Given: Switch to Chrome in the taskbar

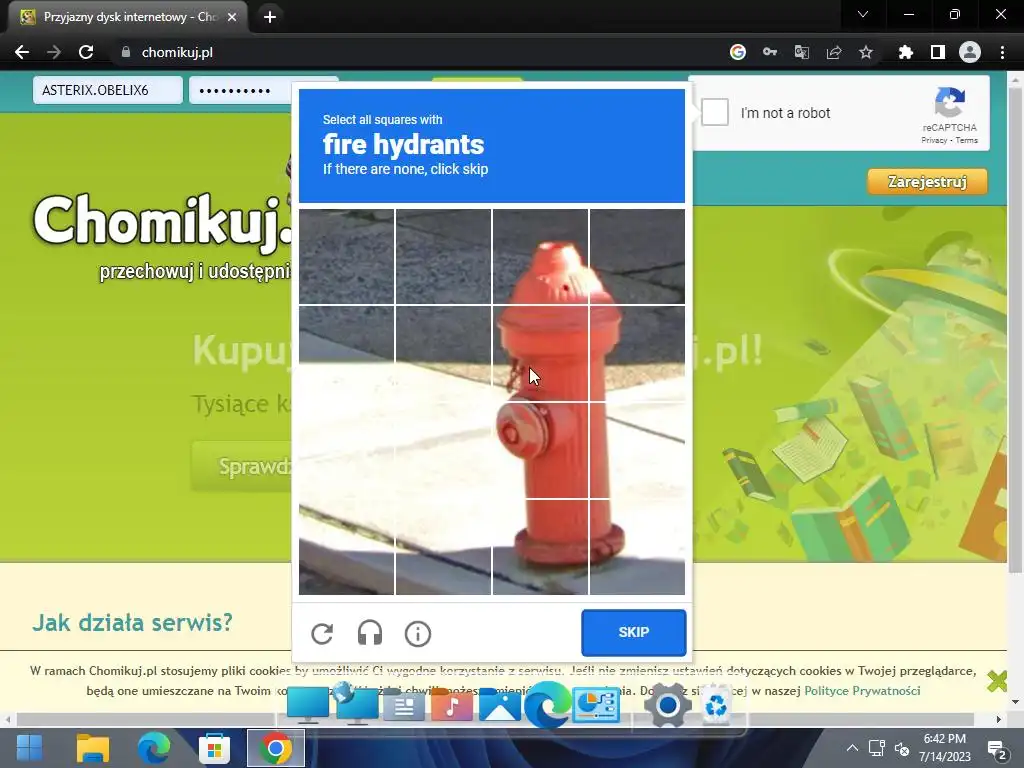Looking at the screenshot, I should [x=275, y=748].
